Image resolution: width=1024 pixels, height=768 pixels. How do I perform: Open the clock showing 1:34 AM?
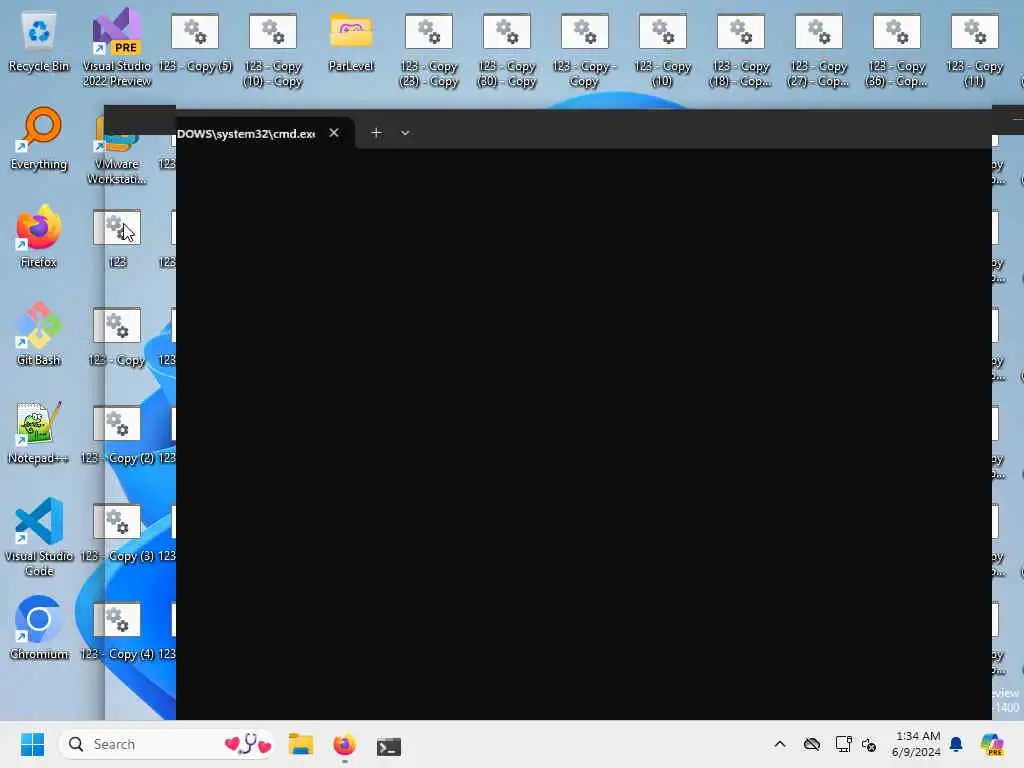coord(917,744)
